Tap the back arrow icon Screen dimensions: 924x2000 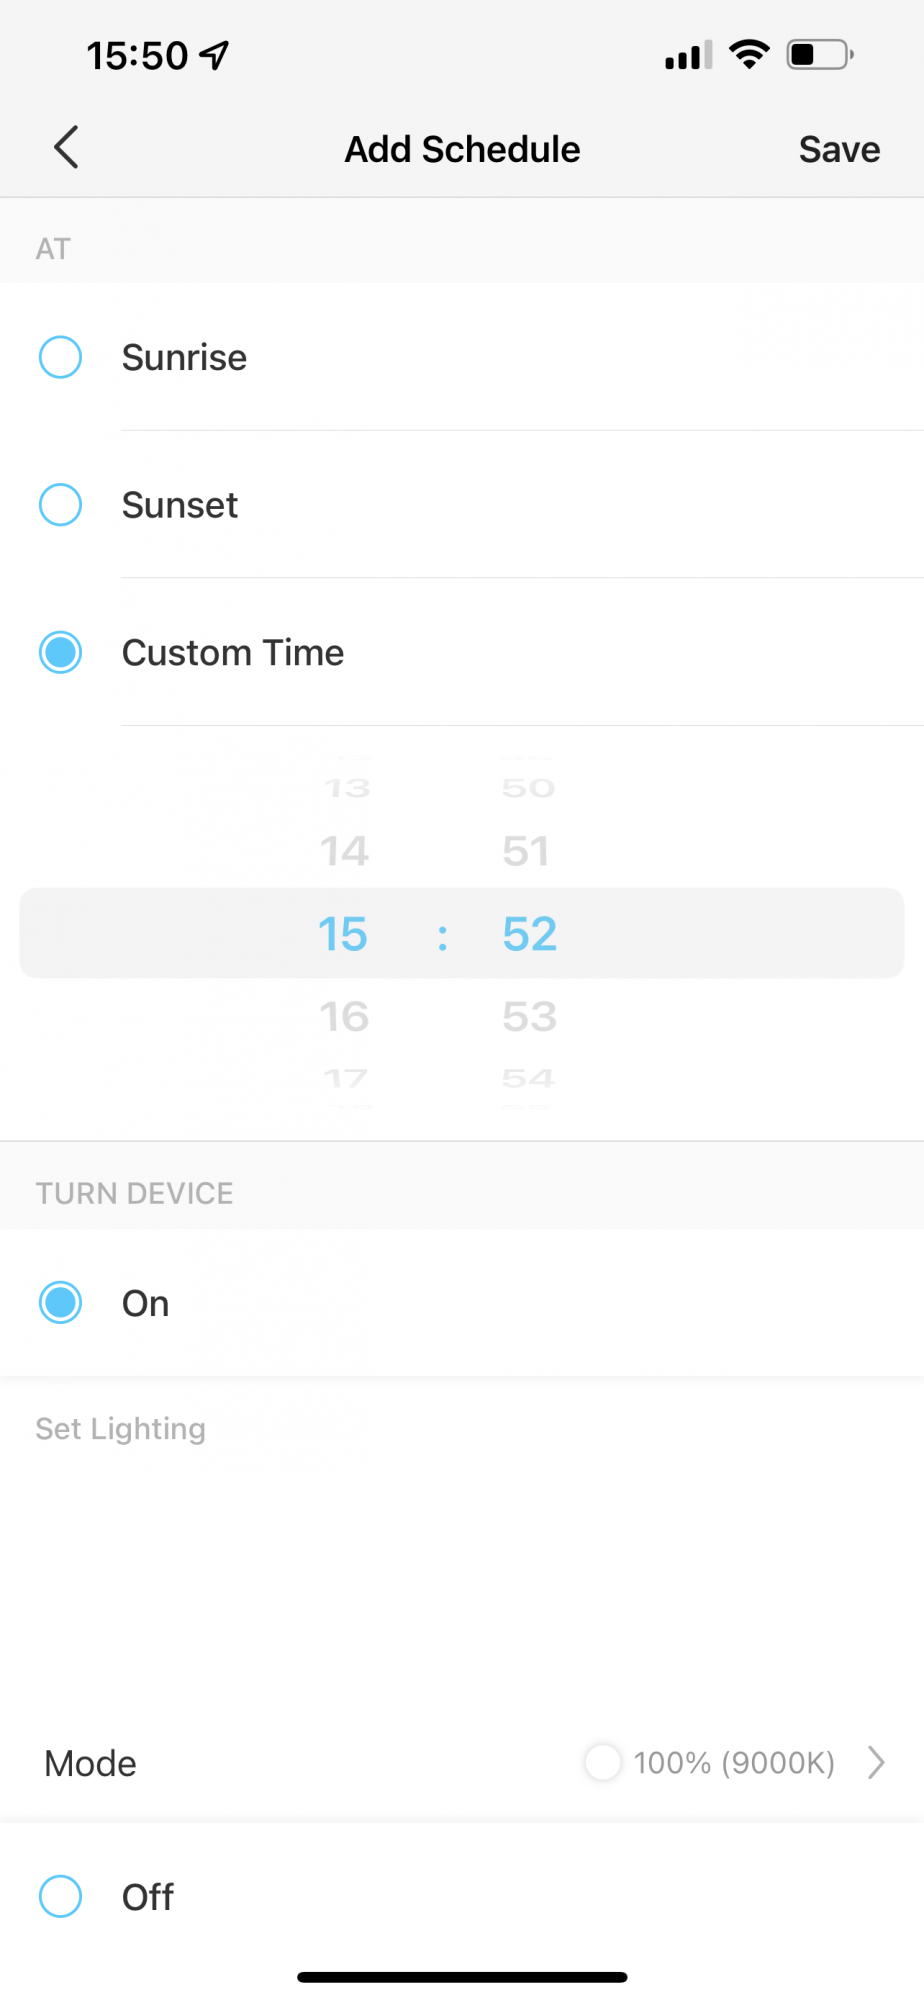(66, 148)
